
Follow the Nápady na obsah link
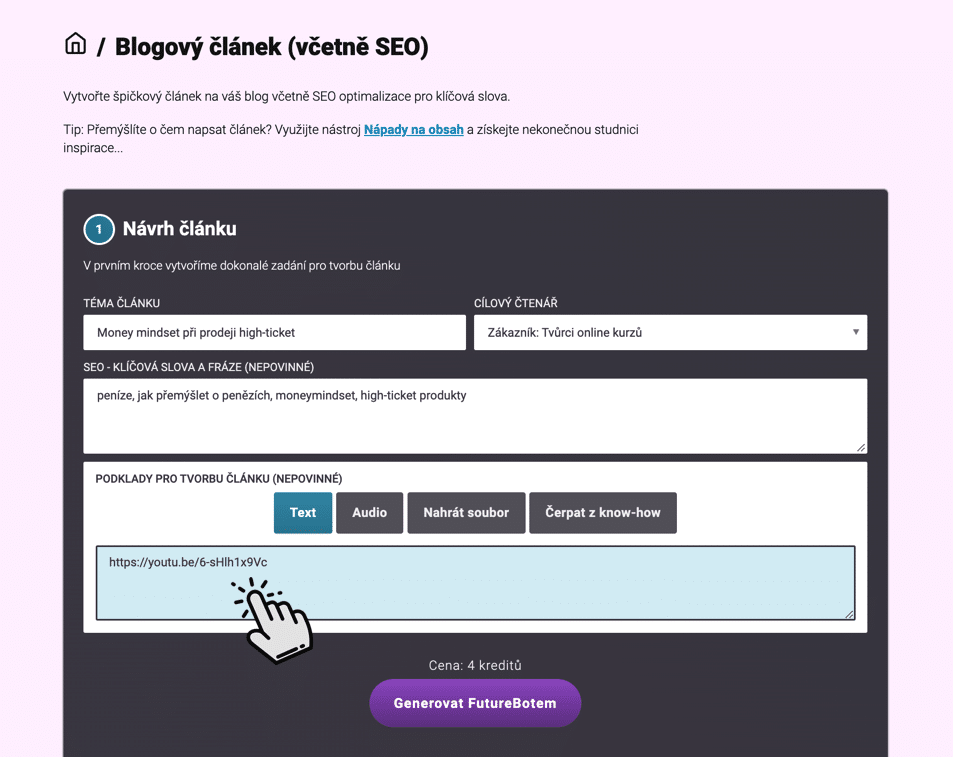tap(414, 129)
